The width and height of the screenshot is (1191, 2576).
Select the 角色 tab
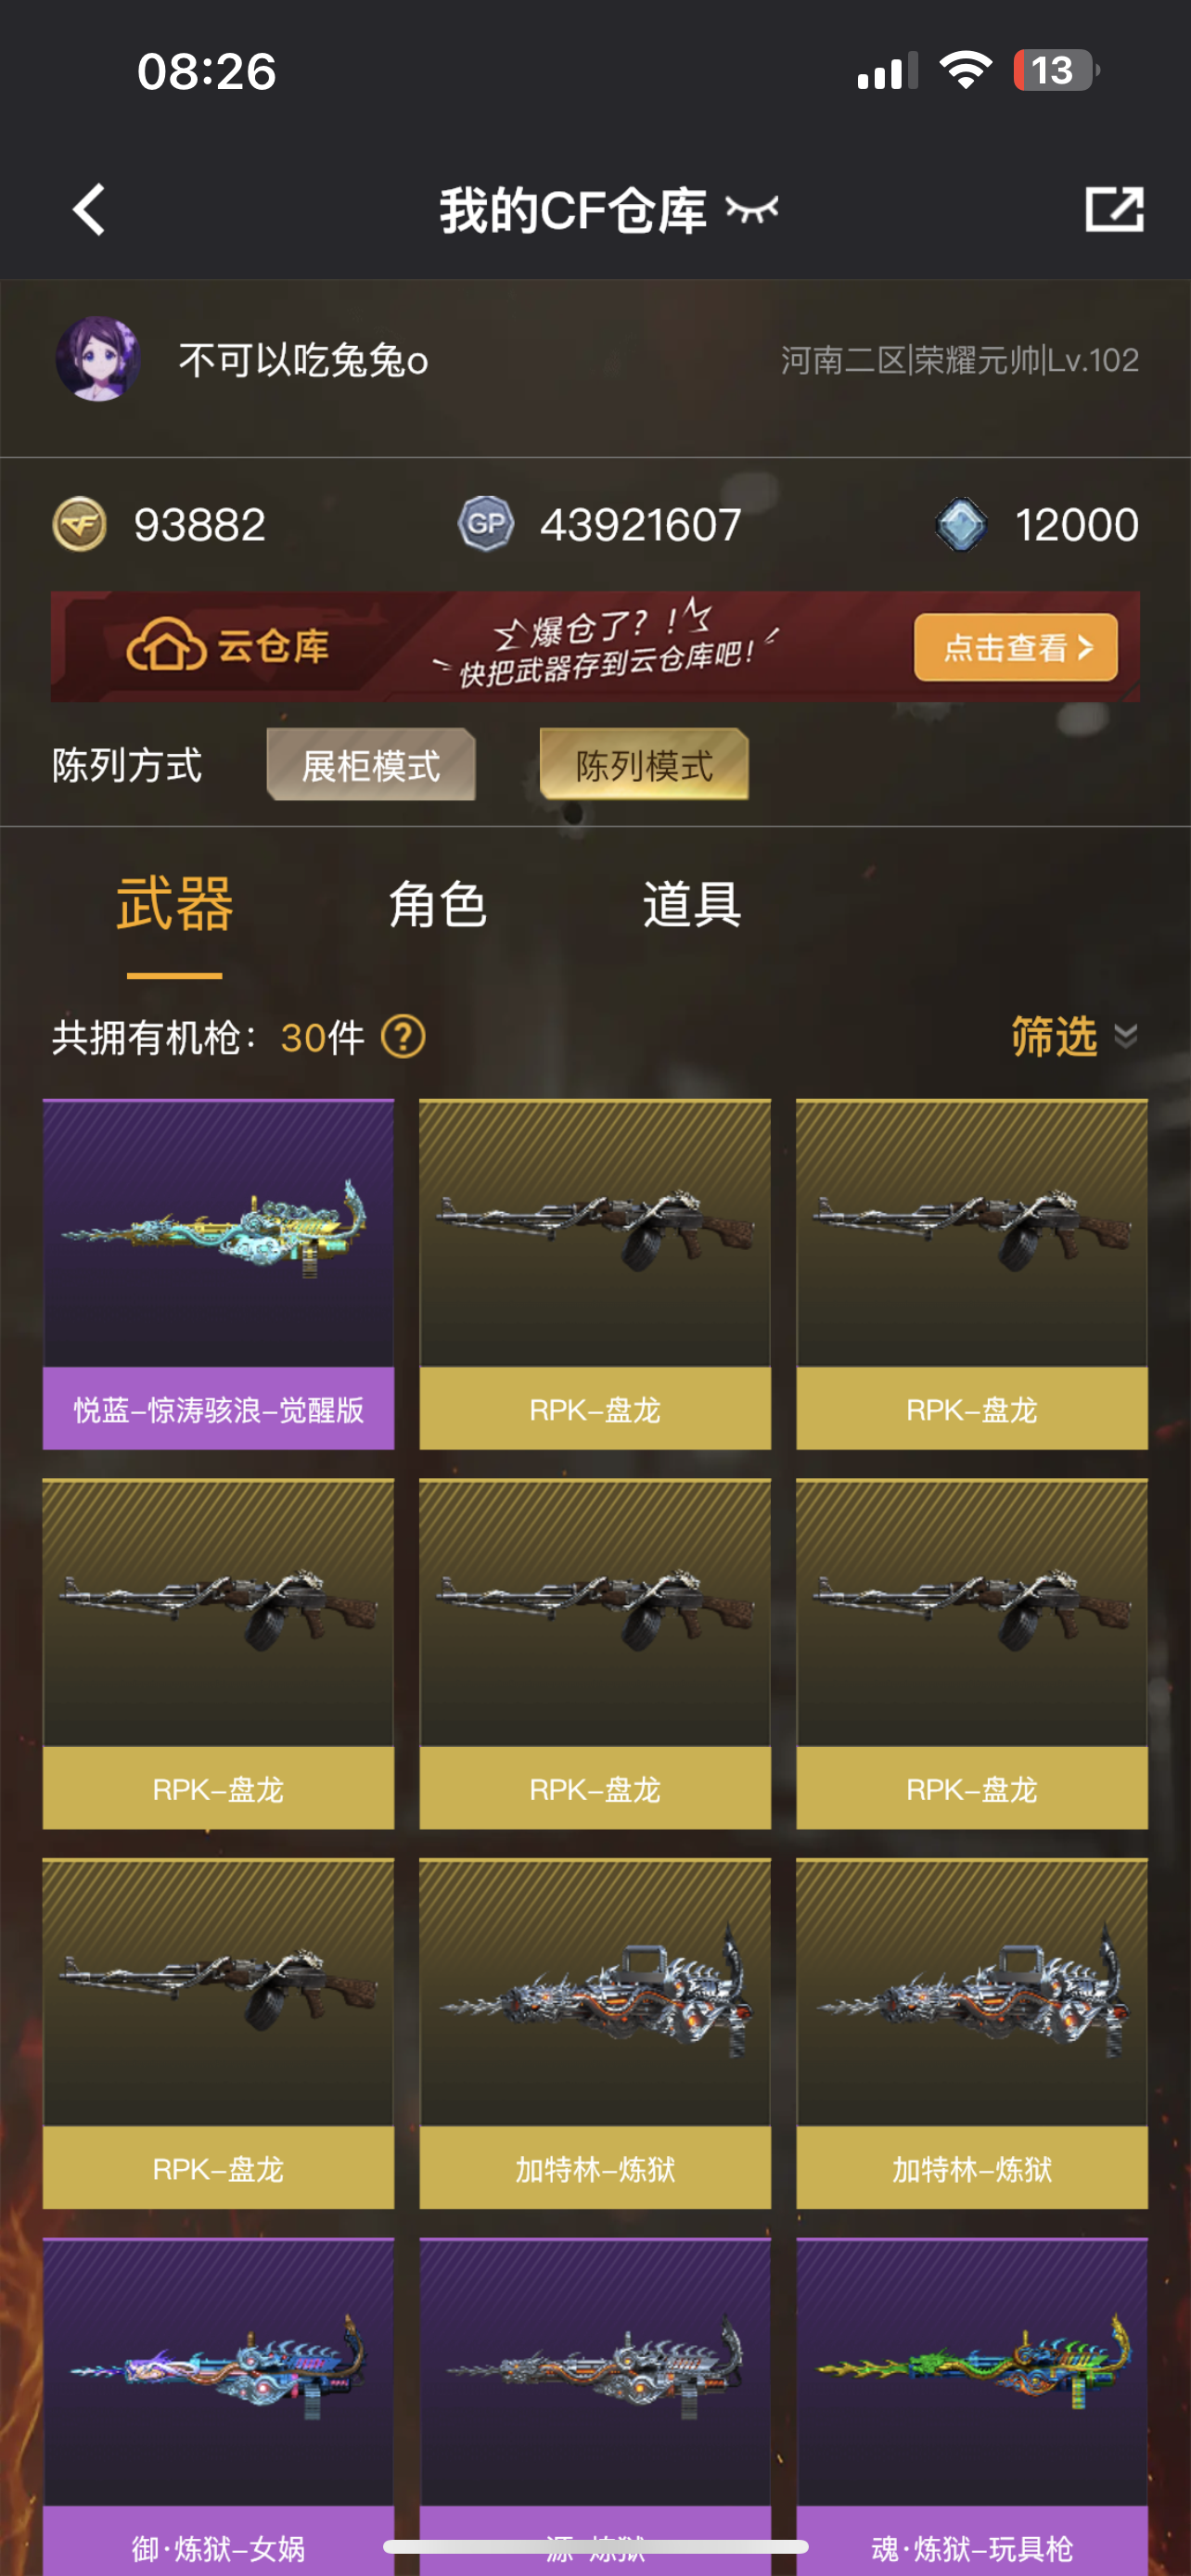[437, 905]
